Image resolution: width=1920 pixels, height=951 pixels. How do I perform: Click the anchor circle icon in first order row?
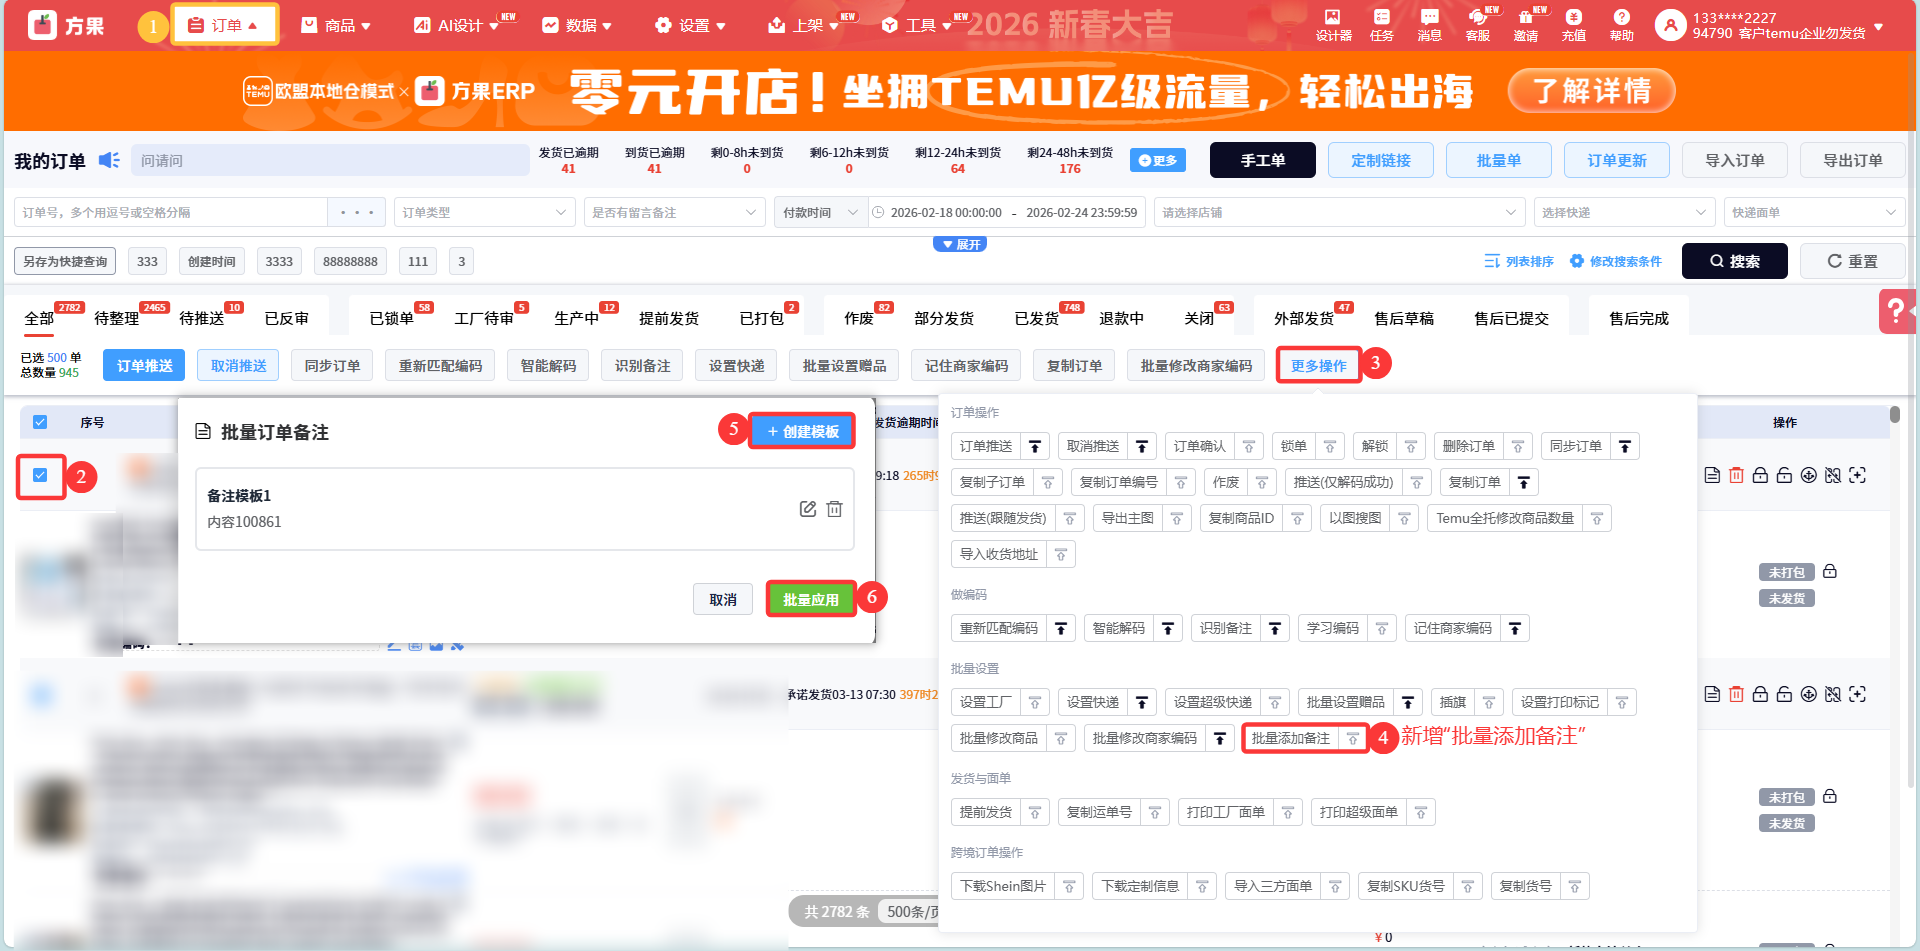pyautogui.click(x=1808, y=475)
